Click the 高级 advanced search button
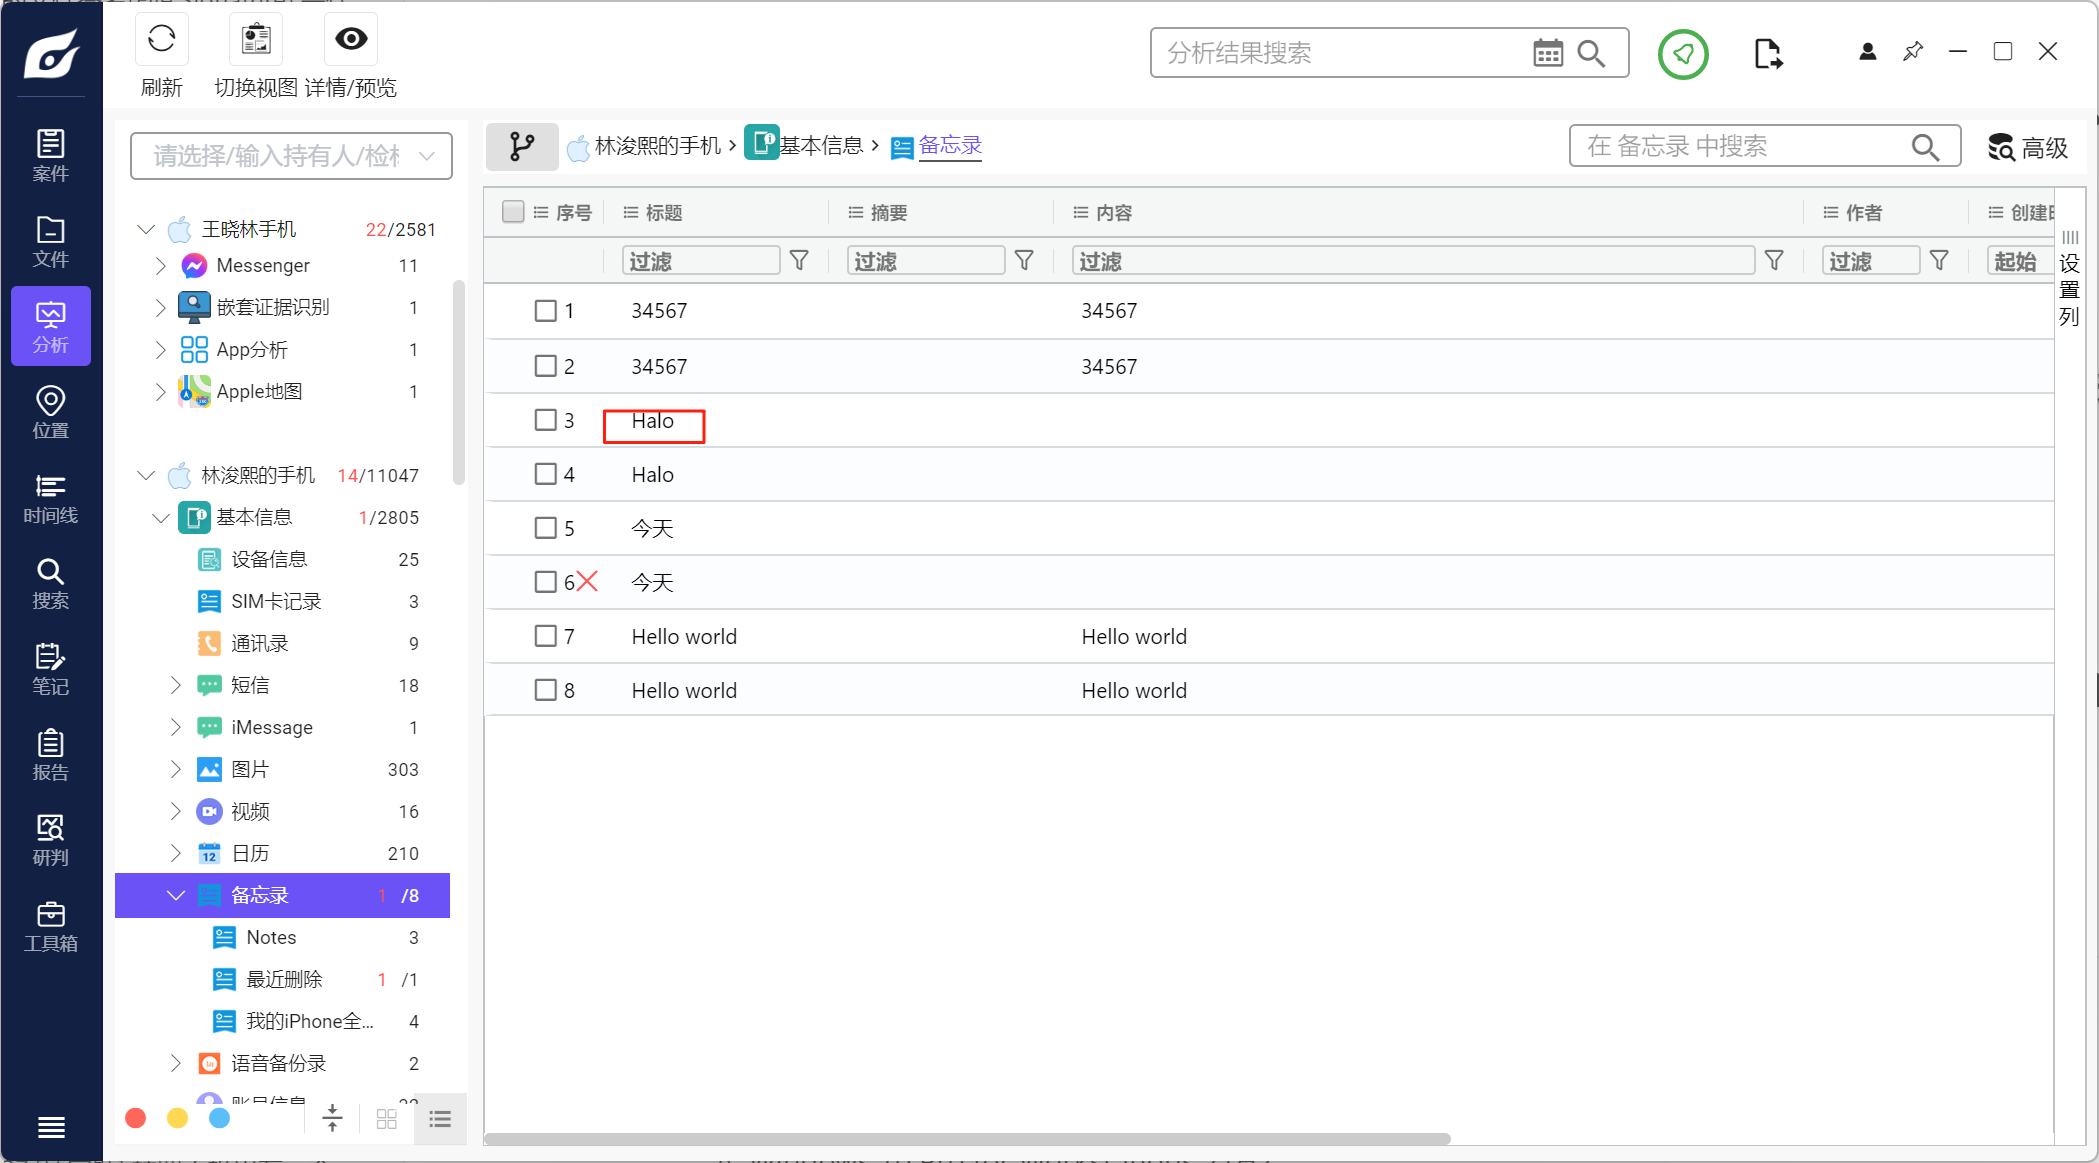The height and width of the screenshot is (1163, 2099). tap(2027, 148)
